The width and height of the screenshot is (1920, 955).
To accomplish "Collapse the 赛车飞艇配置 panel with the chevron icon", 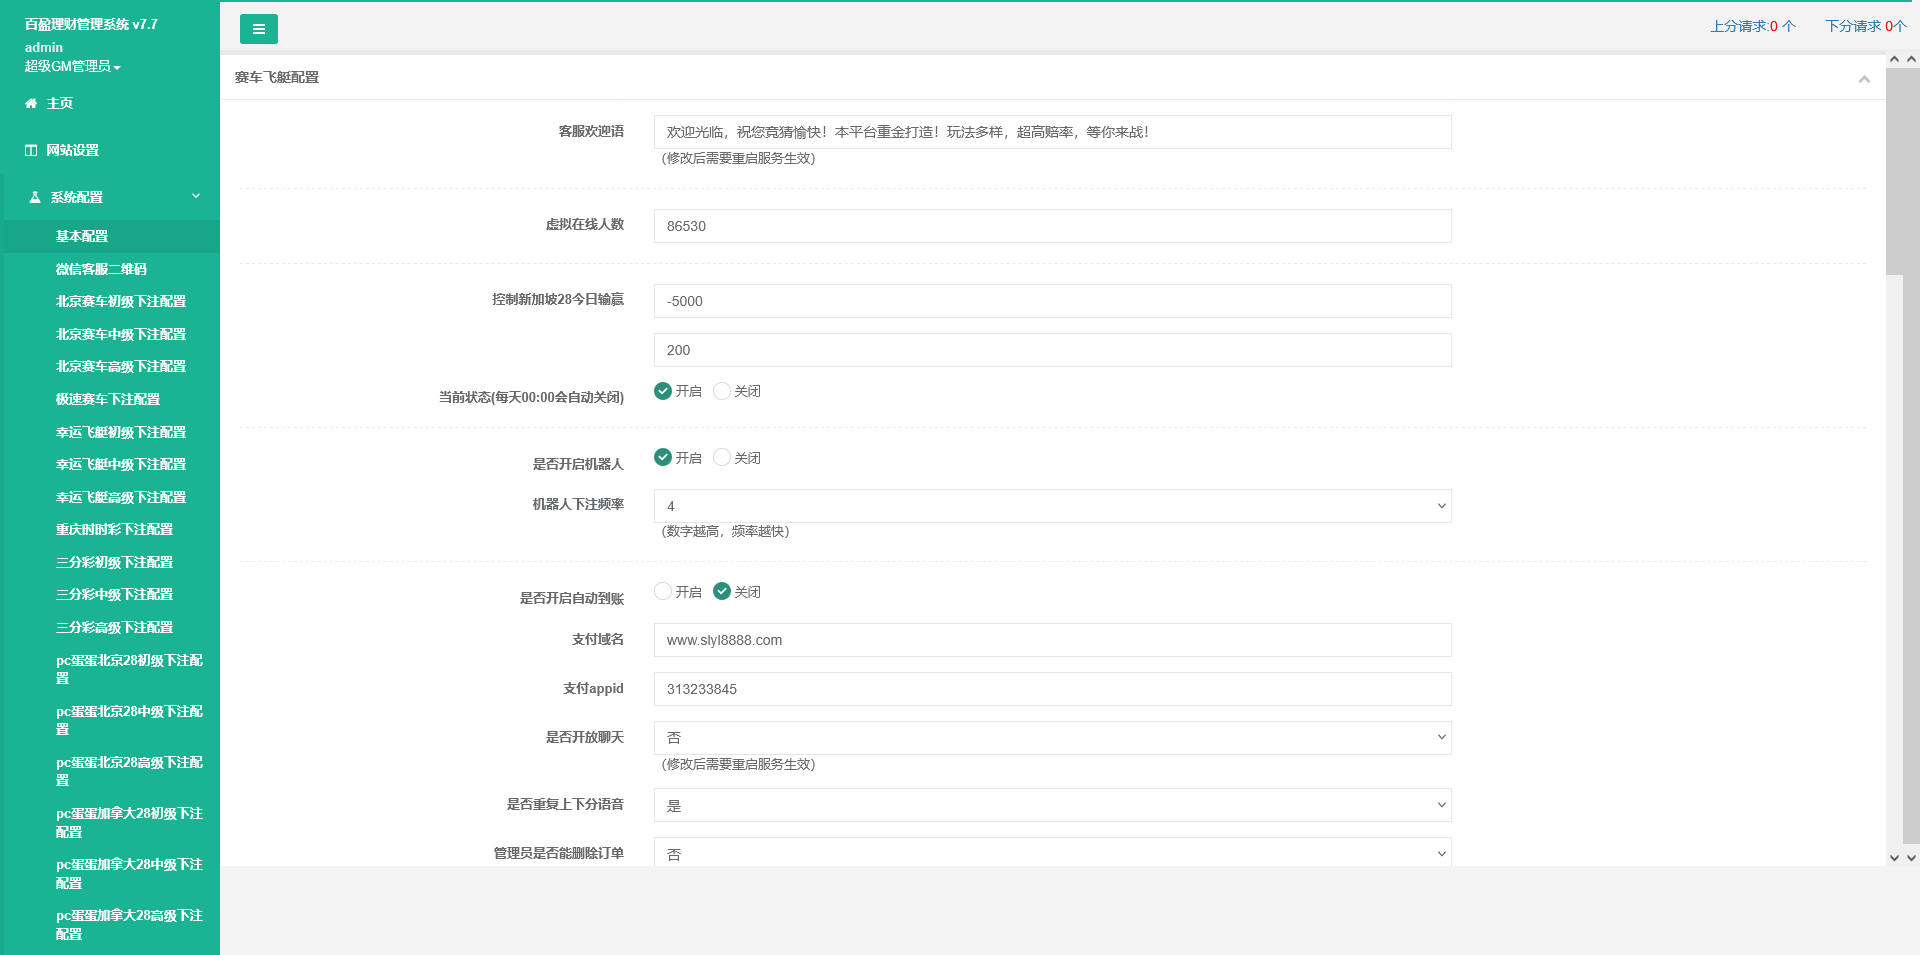I will (x=1864, y=79).
